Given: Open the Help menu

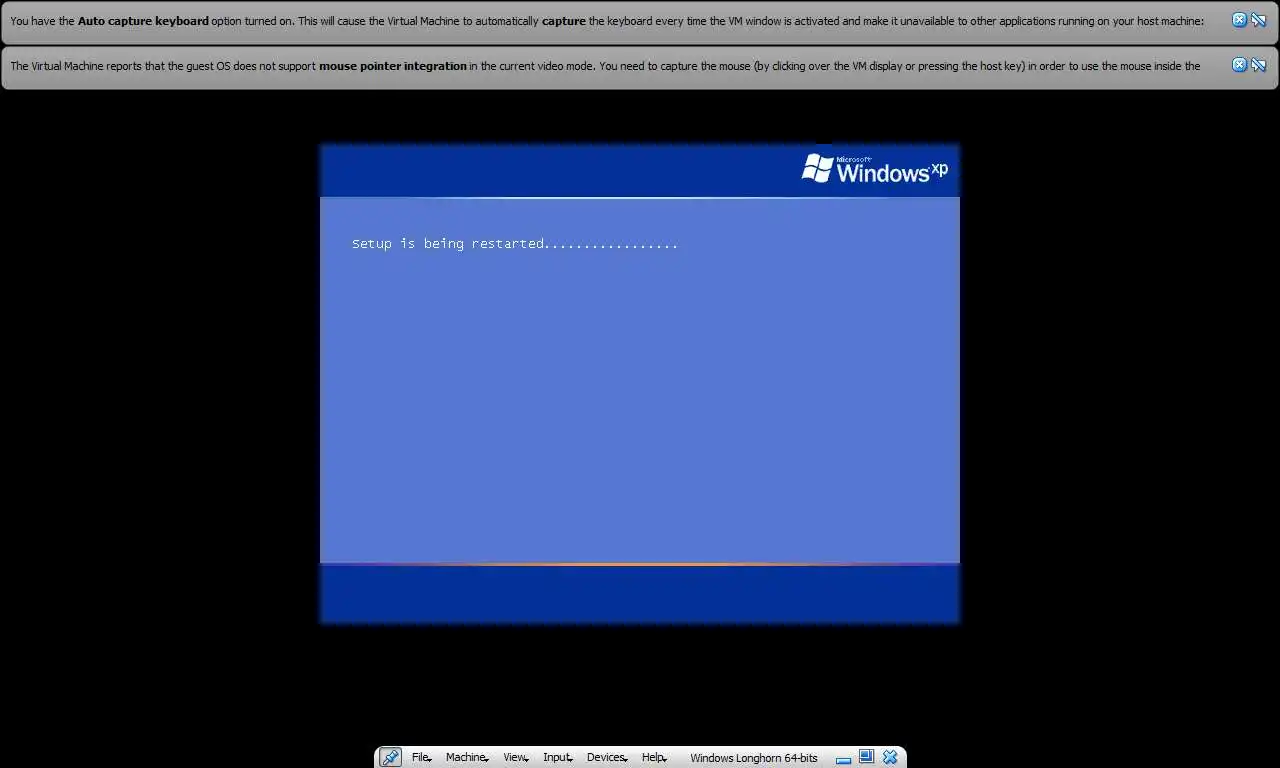Looking at the screenshot, I should [x=654, y=757].
